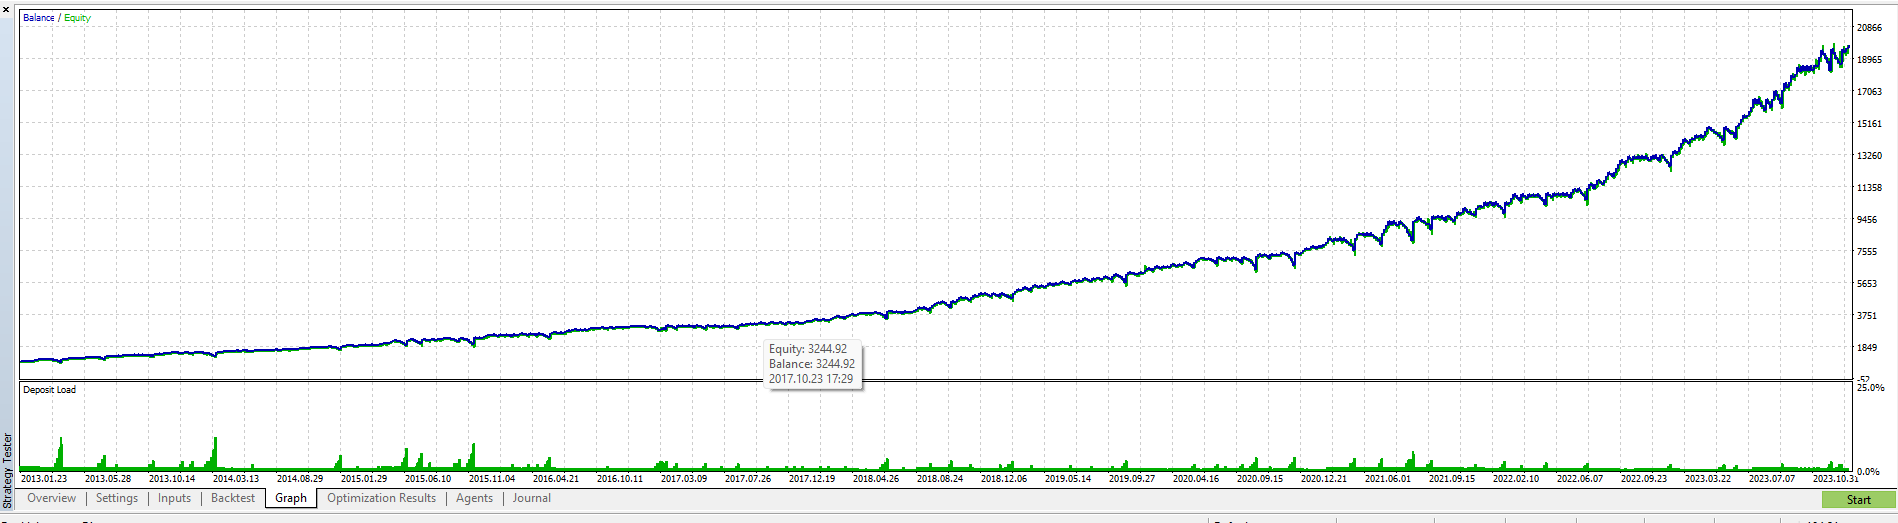
Task: View the Journal tab
Action: point(531,498)
